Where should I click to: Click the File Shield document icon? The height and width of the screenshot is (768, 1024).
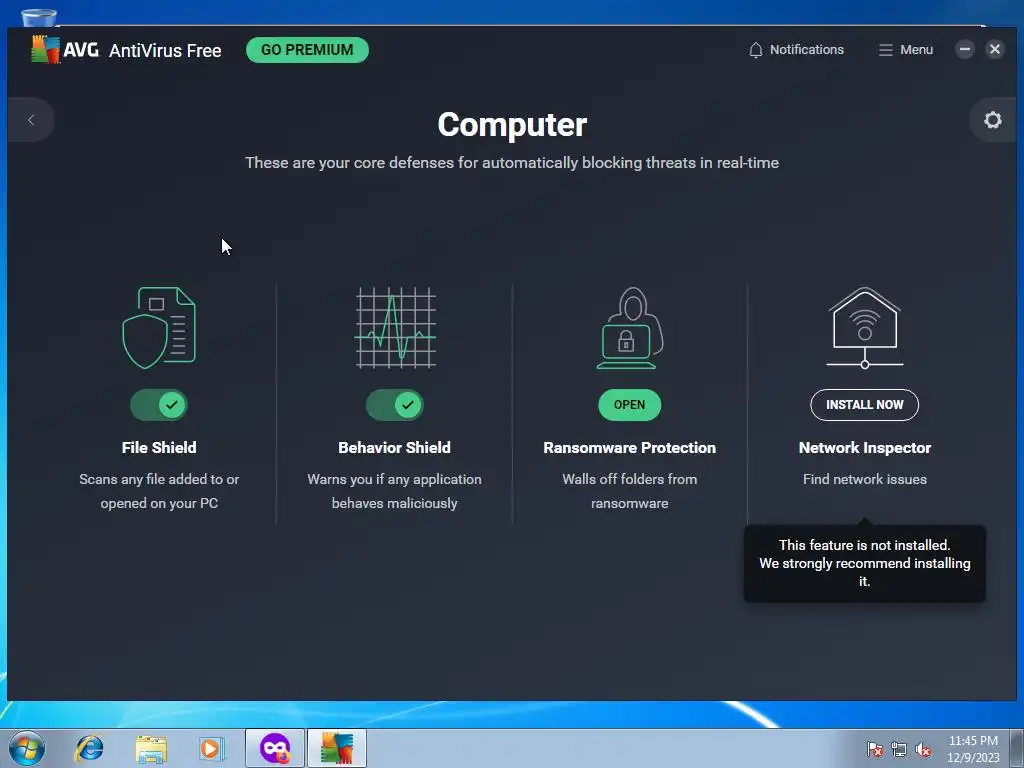point(159,328)
